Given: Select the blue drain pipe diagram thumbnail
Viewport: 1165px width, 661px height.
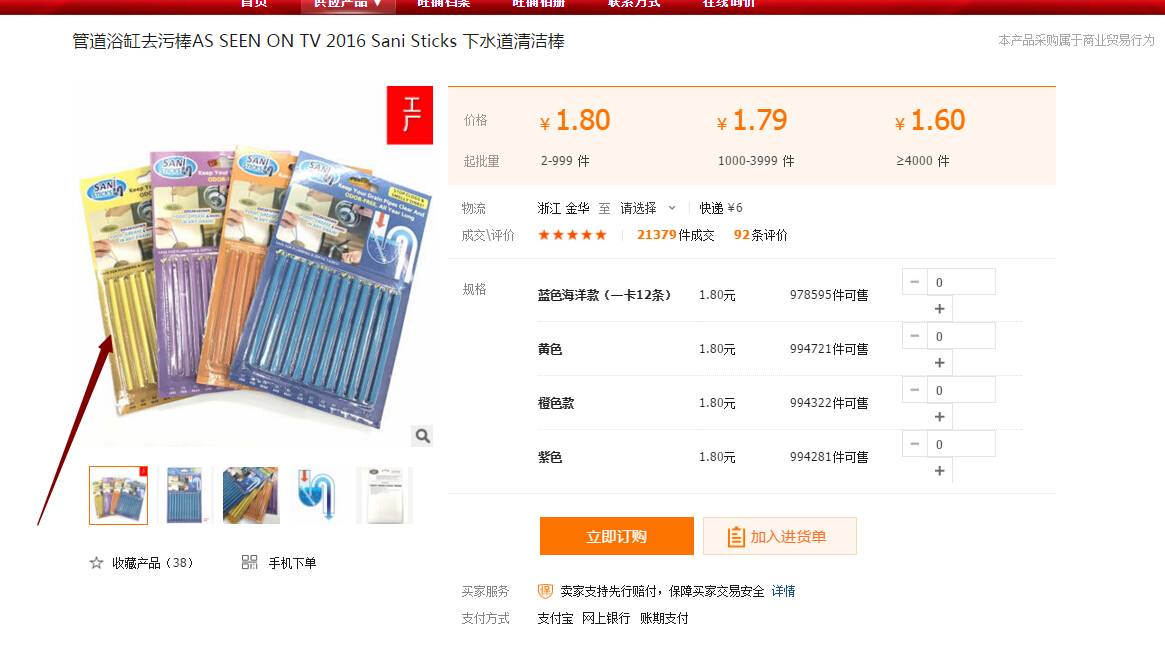Looking at the screenshot, I should pyautogui.click(x=317, y=495).
